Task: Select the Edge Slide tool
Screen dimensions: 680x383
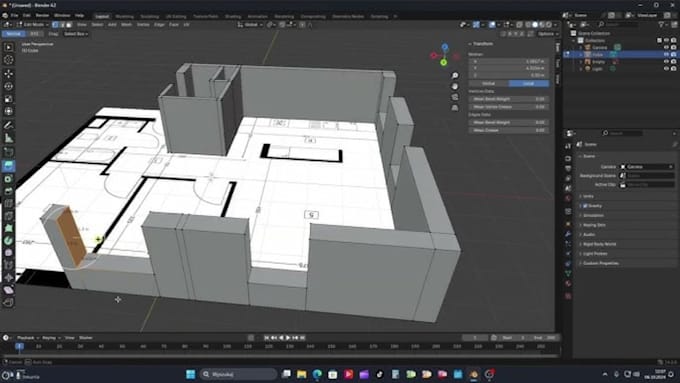Action: (x=9, y=265)
